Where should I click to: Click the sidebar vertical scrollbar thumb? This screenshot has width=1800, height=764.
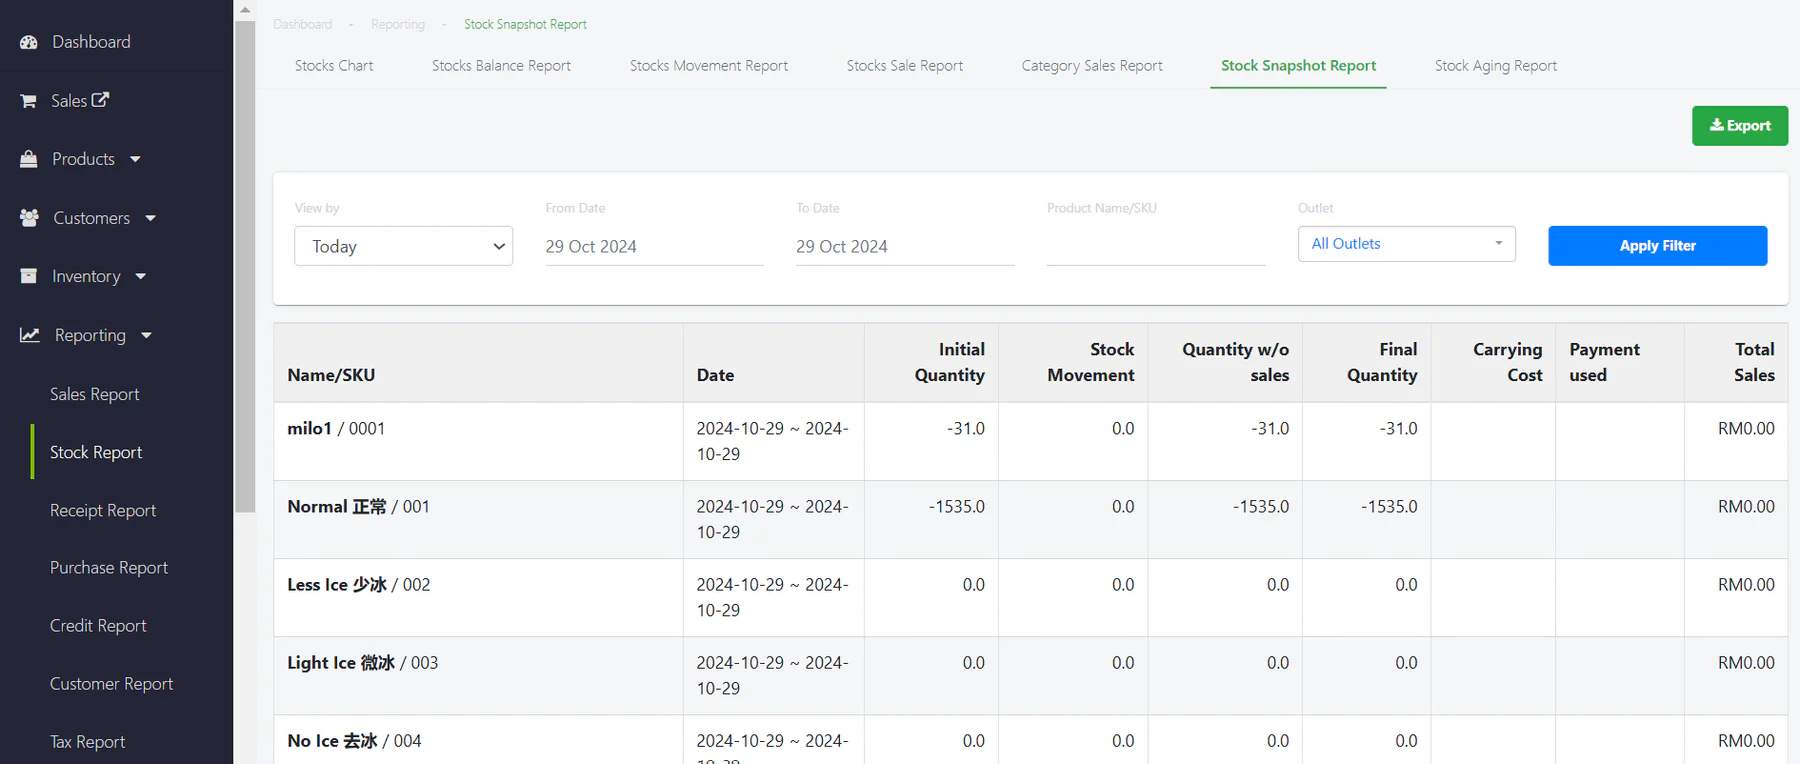pos(245,266)
